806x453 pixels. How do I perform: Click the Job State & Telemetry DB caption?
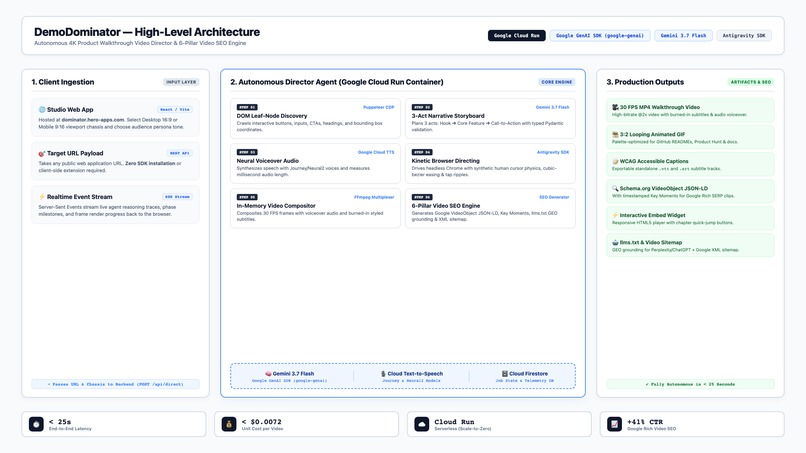[525, 381]
